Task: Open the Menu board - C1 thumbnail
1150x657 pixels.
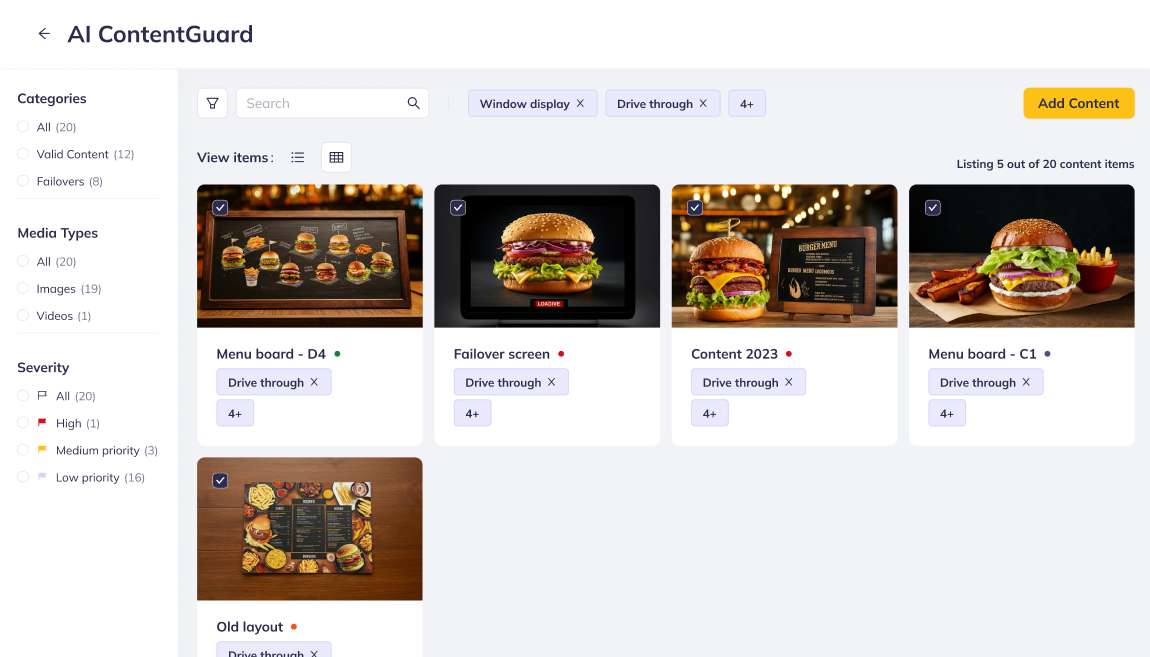Action: pyautogui.click(x=1022, y=256)
